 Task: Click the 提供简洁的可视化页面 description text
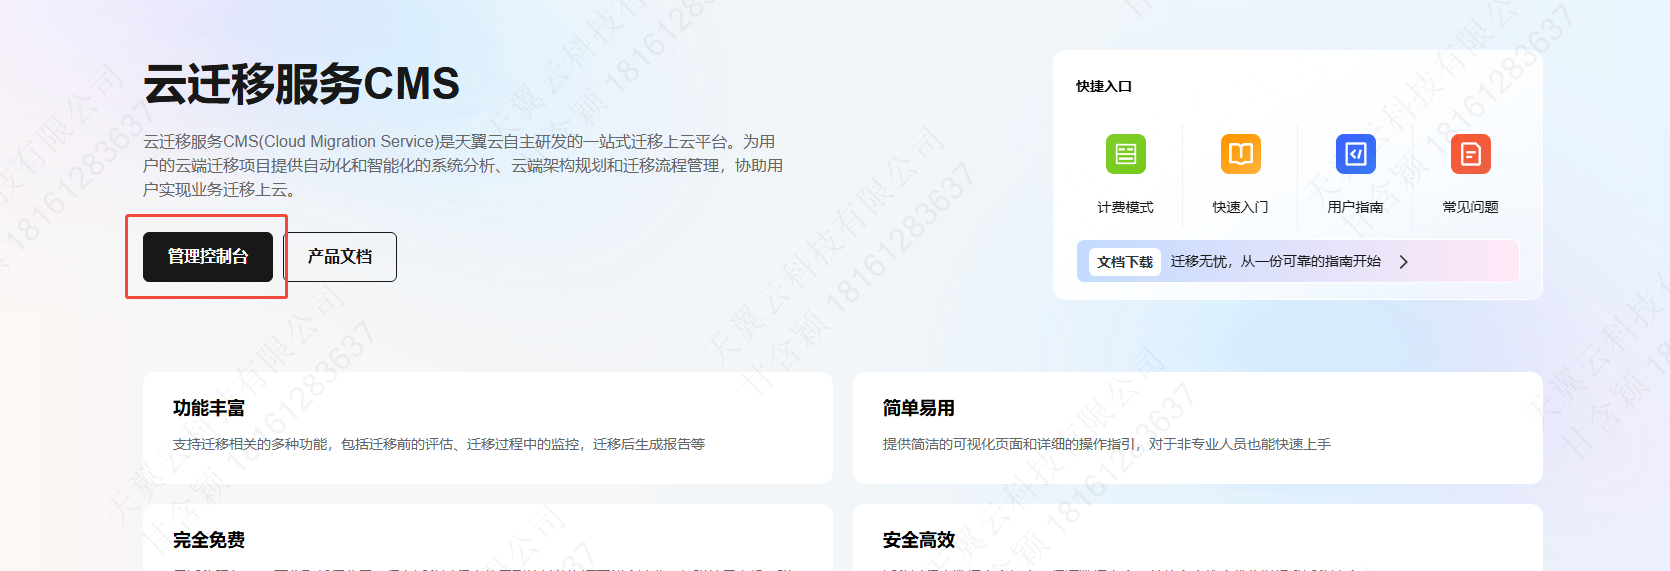tap(1107, 444)
